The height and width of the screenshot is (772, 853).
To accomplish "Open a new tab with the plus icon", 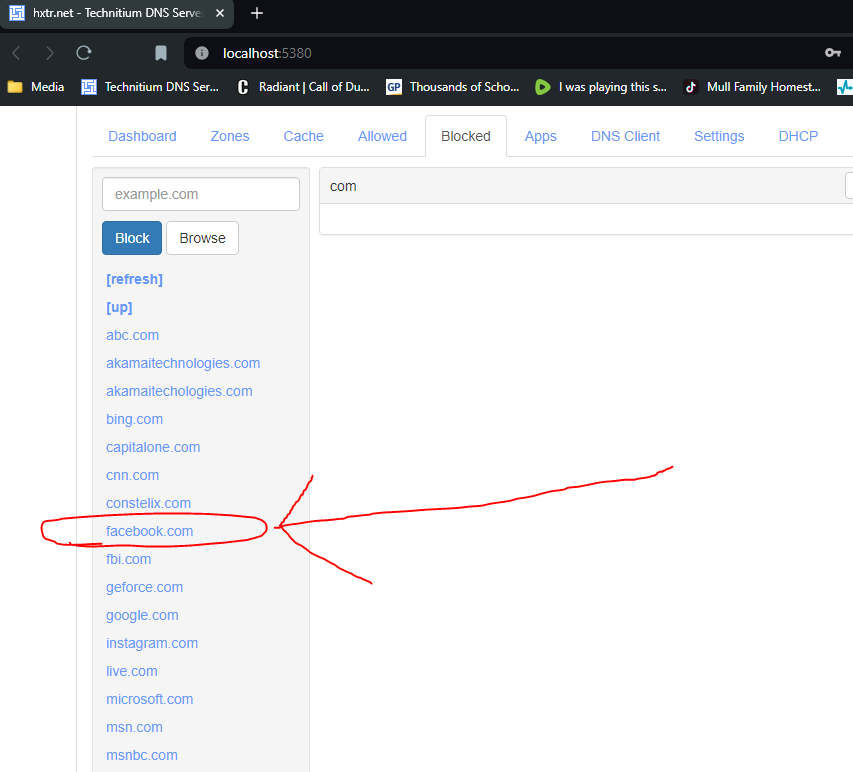I will click(x=257, y=13).
